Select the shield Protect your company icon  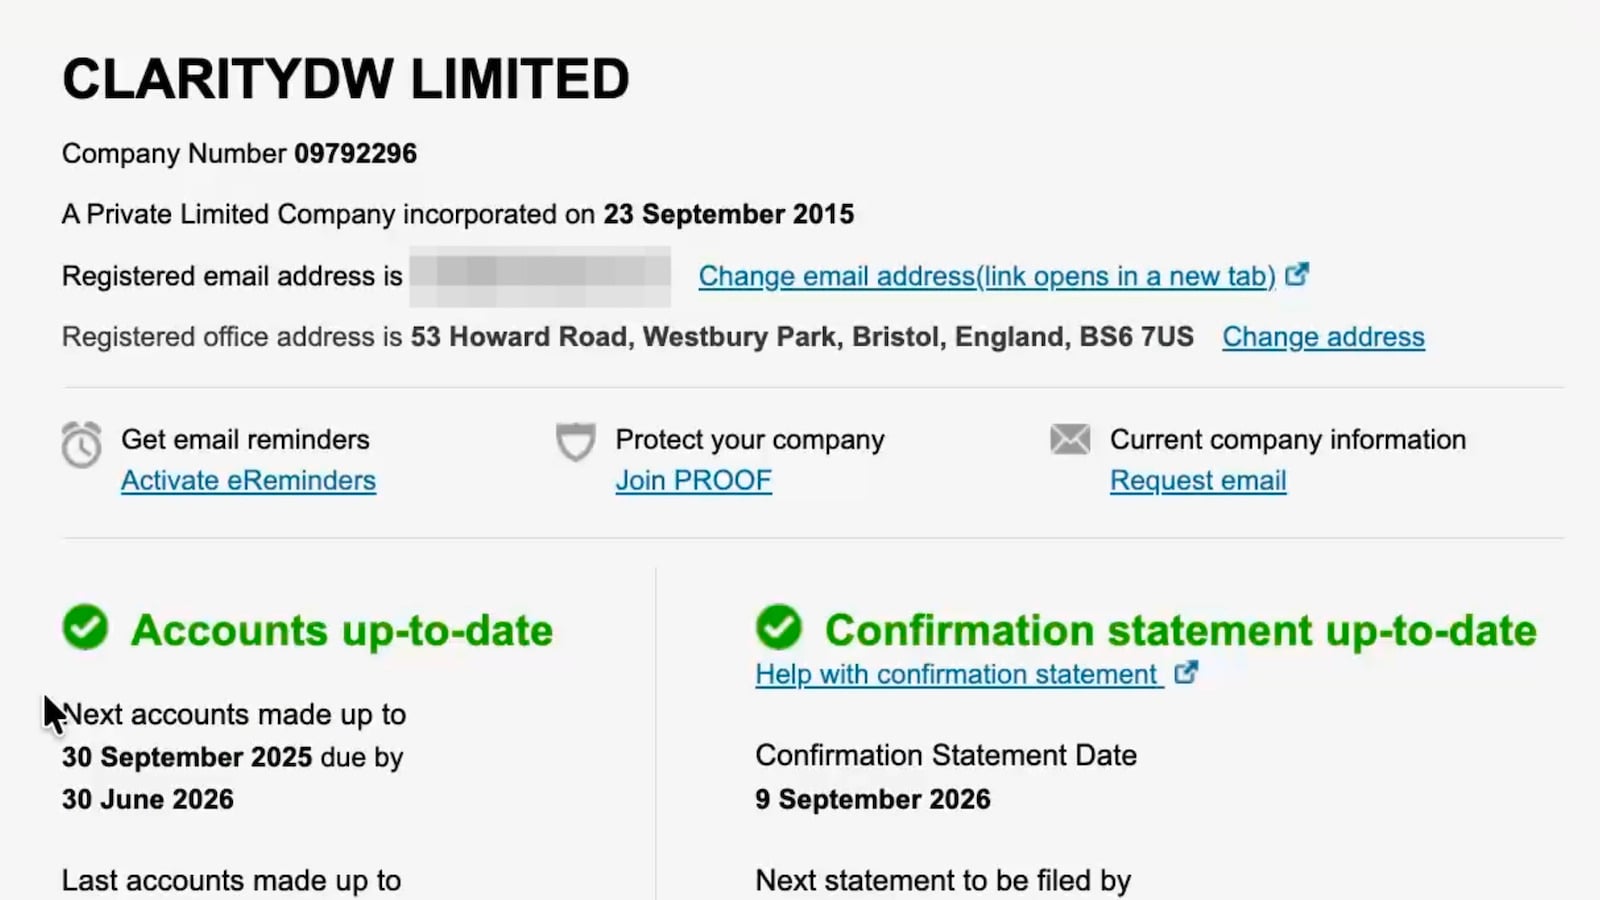tap(575, 442)
